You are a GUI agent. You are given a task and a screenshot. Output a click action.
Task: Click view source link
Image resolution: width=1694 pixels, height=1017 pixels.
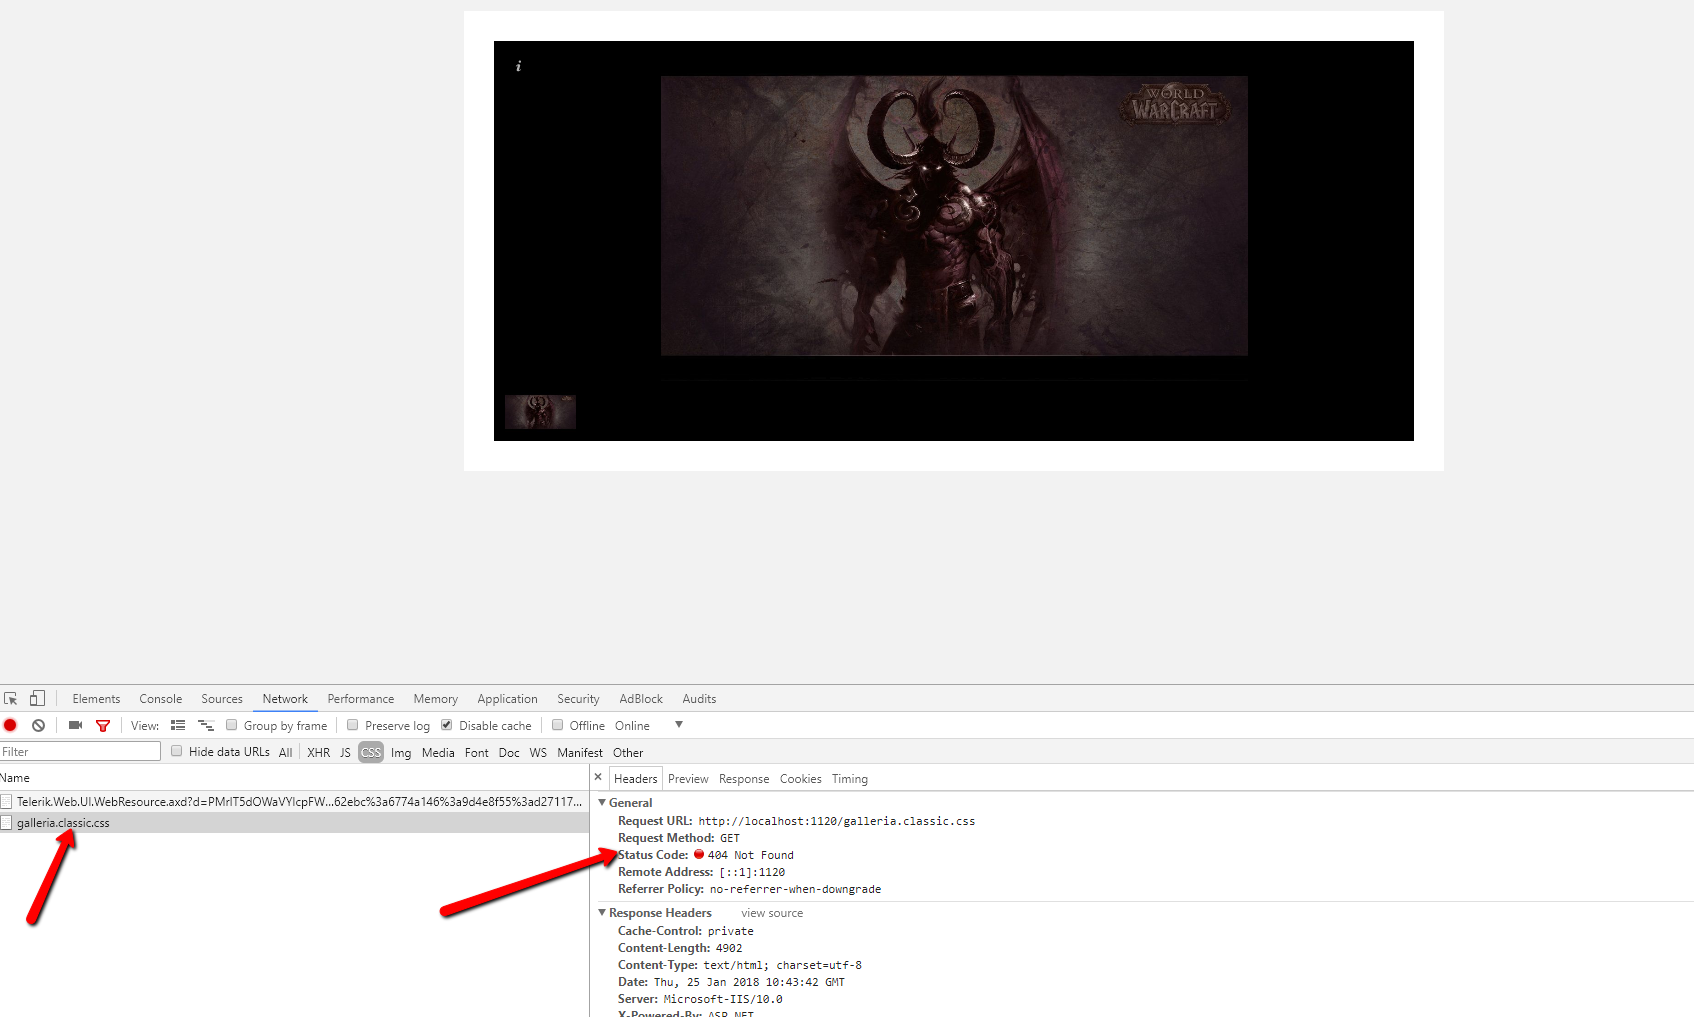pyautogui.click(x=772, y=913)
